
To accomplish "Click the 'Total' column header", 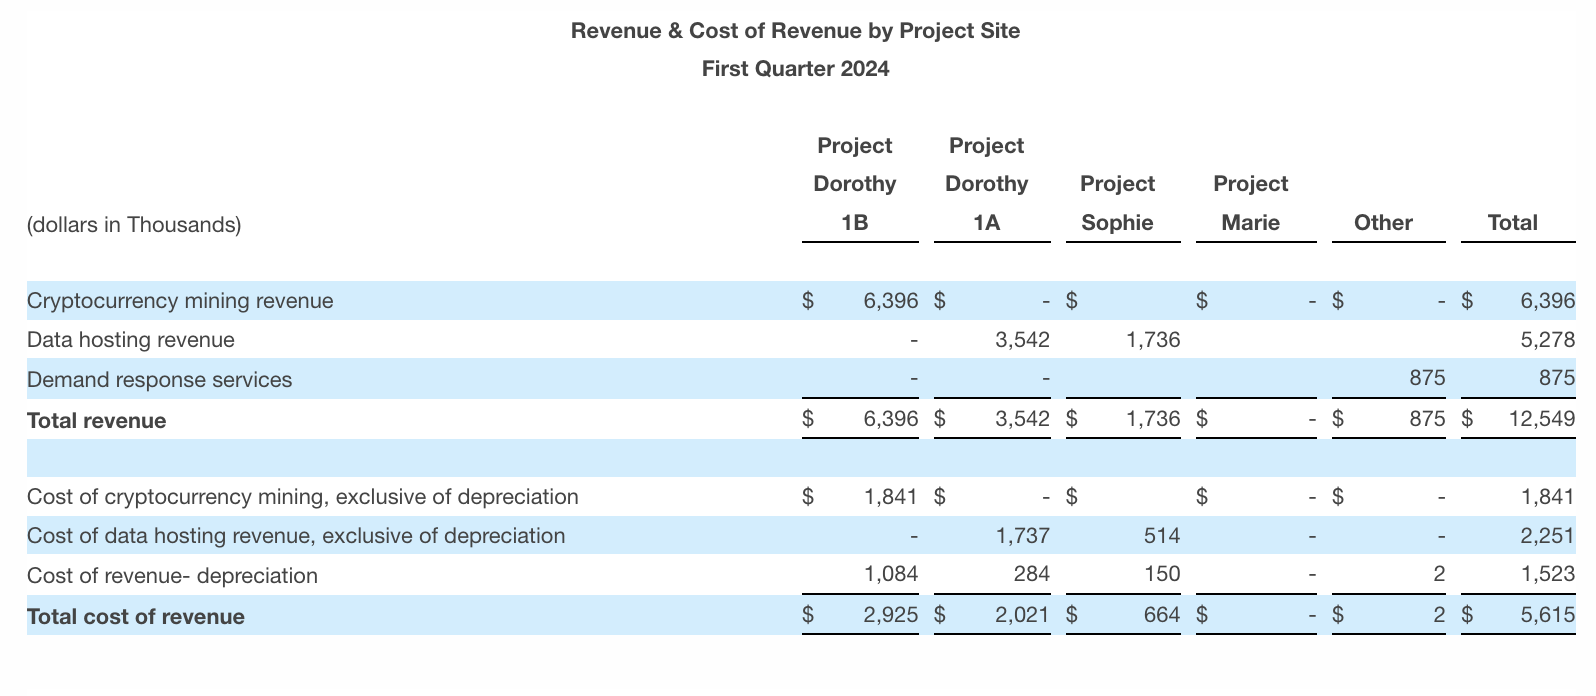I will click(x=1512, y=223).
